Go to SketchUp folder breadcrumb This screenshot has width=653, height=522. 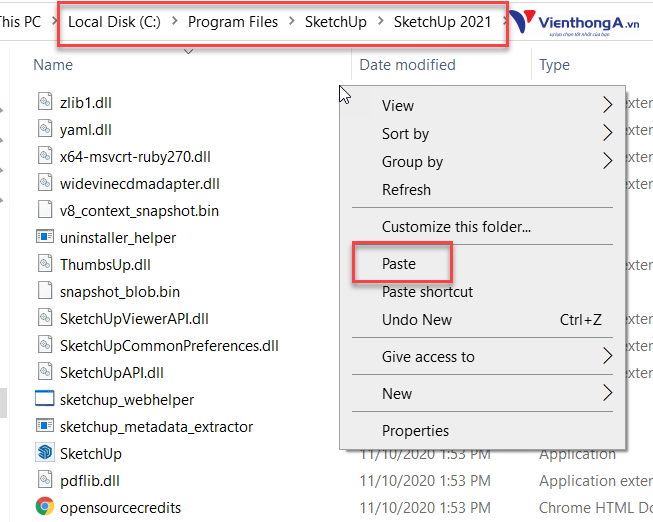pos(336,22)
